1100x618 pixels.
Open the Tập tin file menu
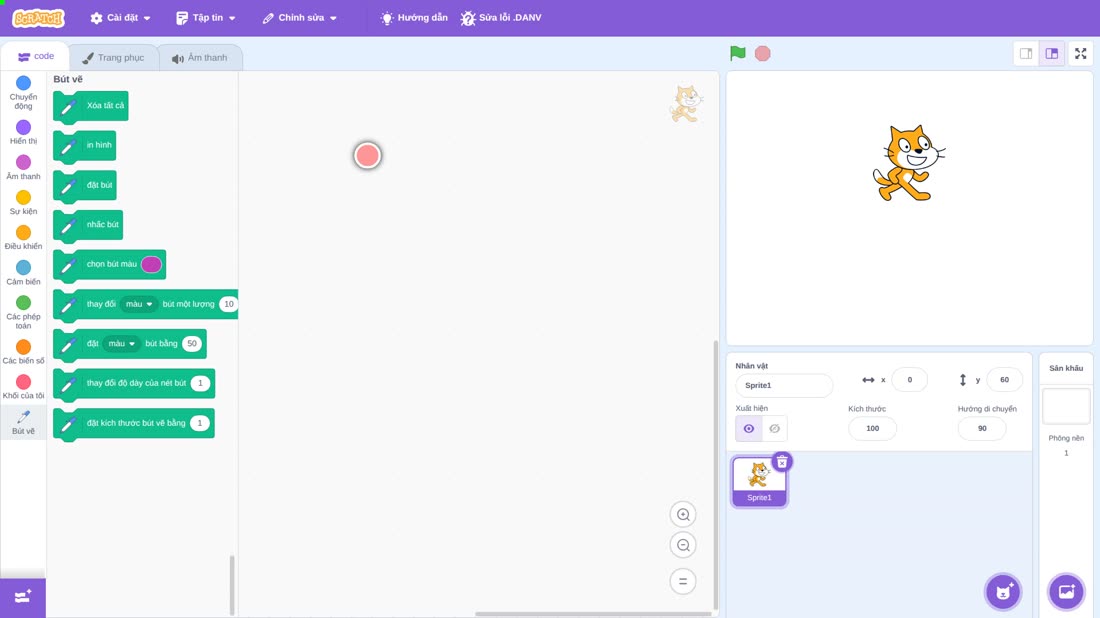point(206,18)
